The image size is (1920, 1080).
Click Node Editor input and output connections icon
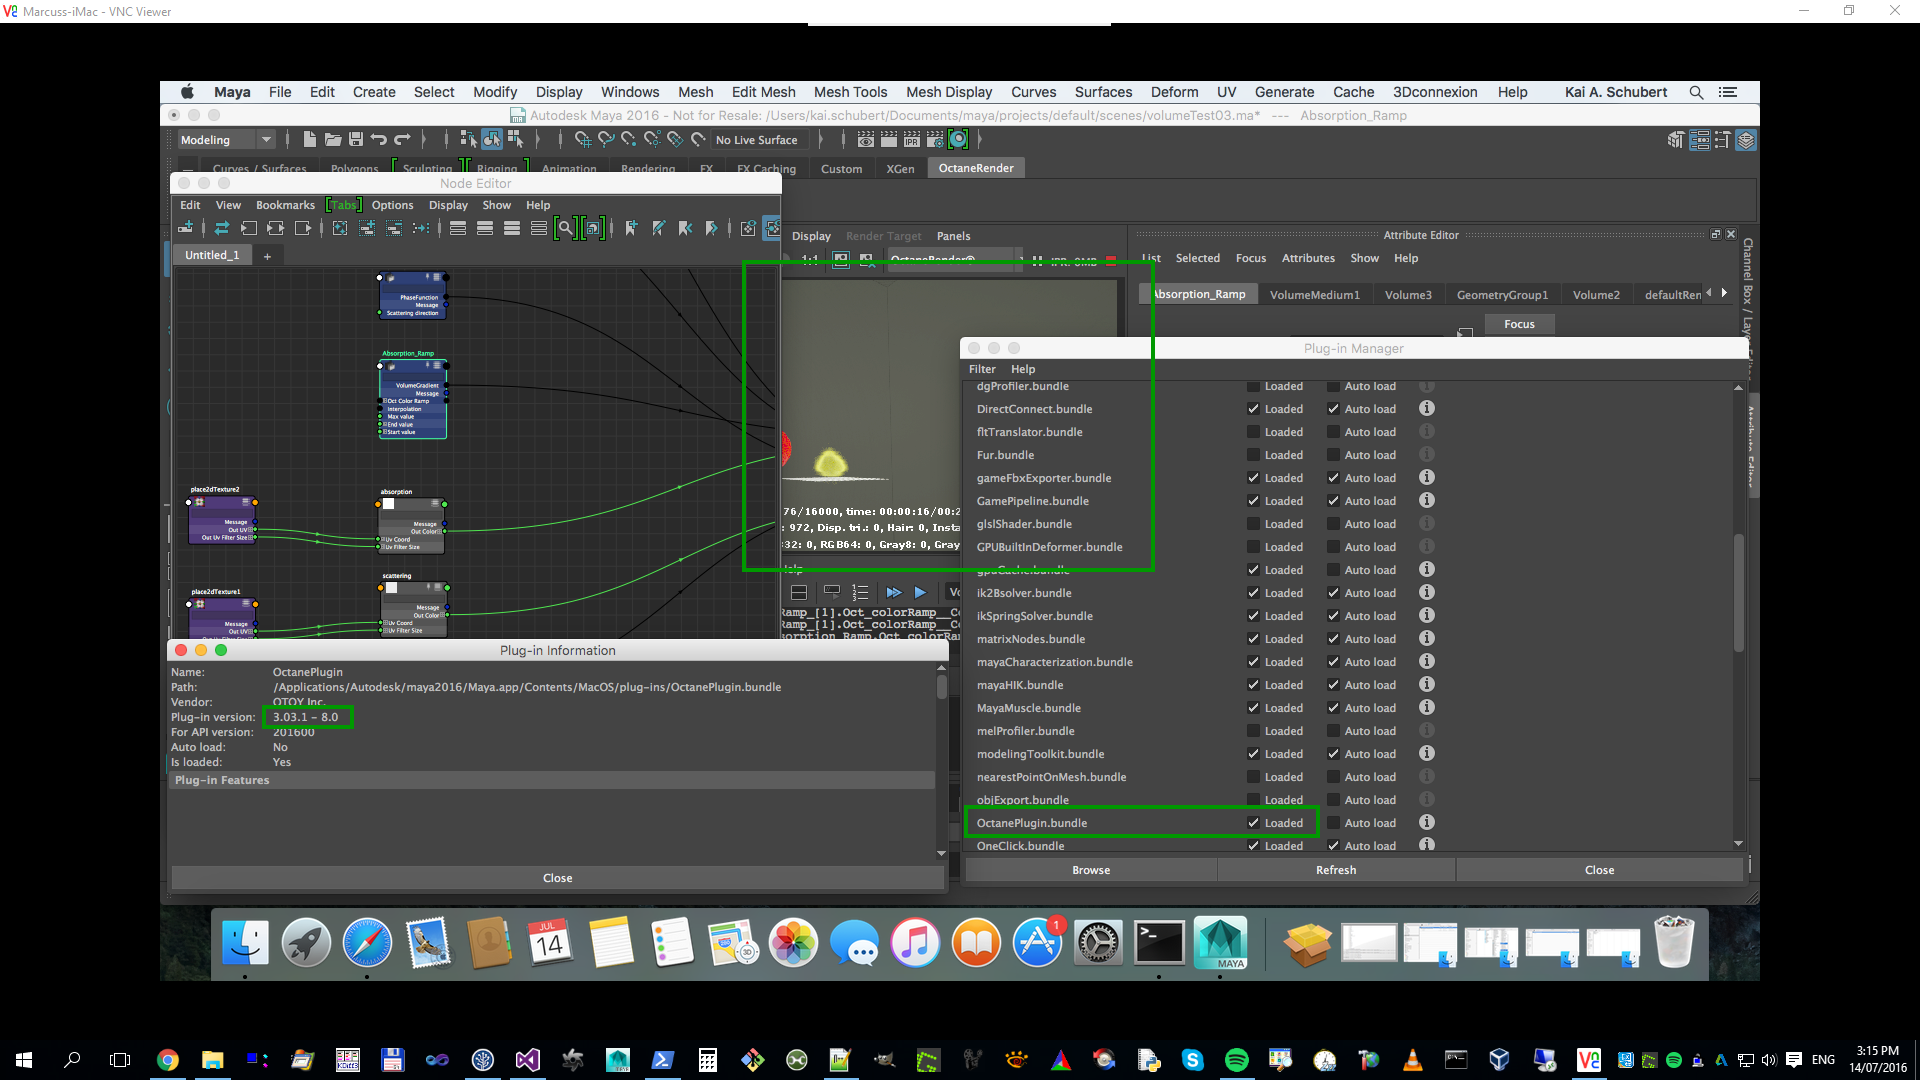[275, 229]
